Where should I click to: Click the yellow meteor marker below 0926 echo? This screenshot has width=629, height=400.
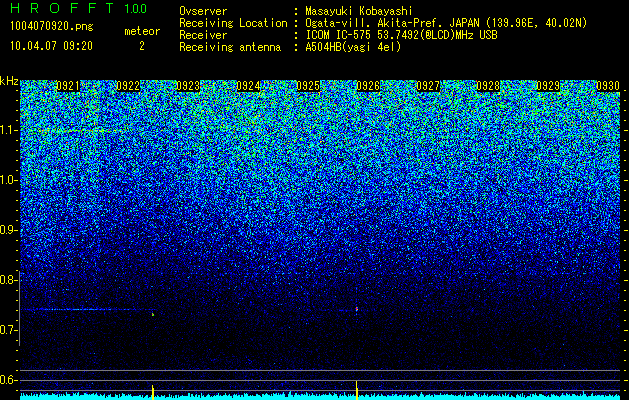357,390
